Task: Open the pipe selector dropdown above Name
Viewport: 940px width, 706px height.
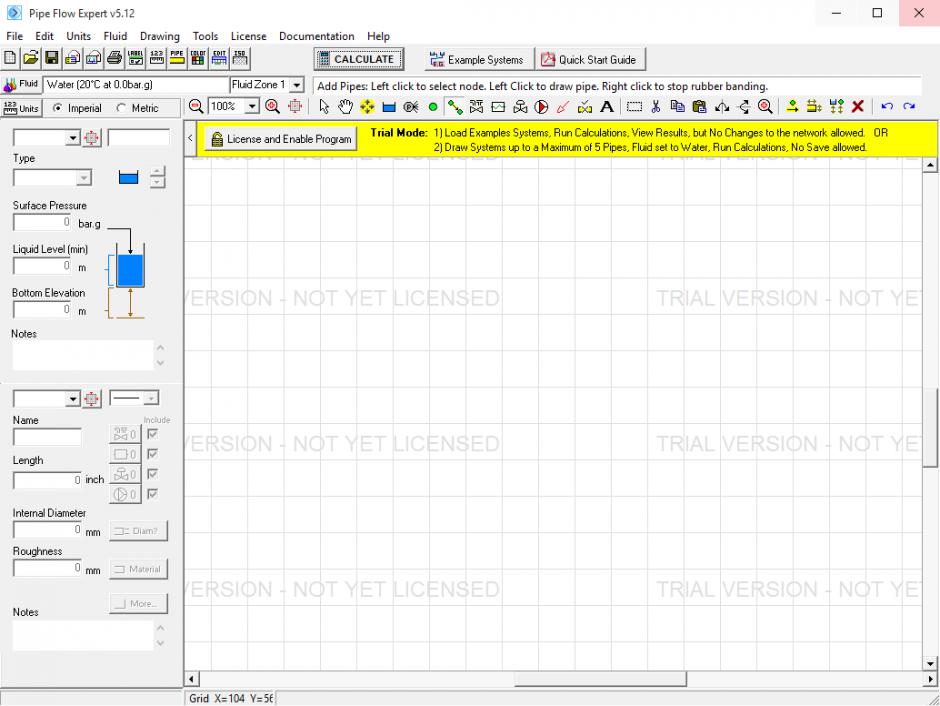Action: 73,399
